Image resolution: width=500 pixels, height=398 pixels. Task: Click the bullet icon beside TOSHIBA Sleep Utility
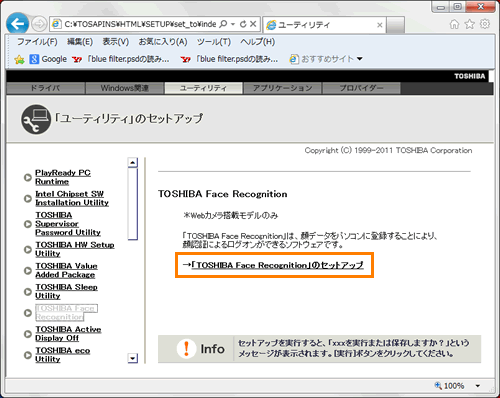click(28, 292)
